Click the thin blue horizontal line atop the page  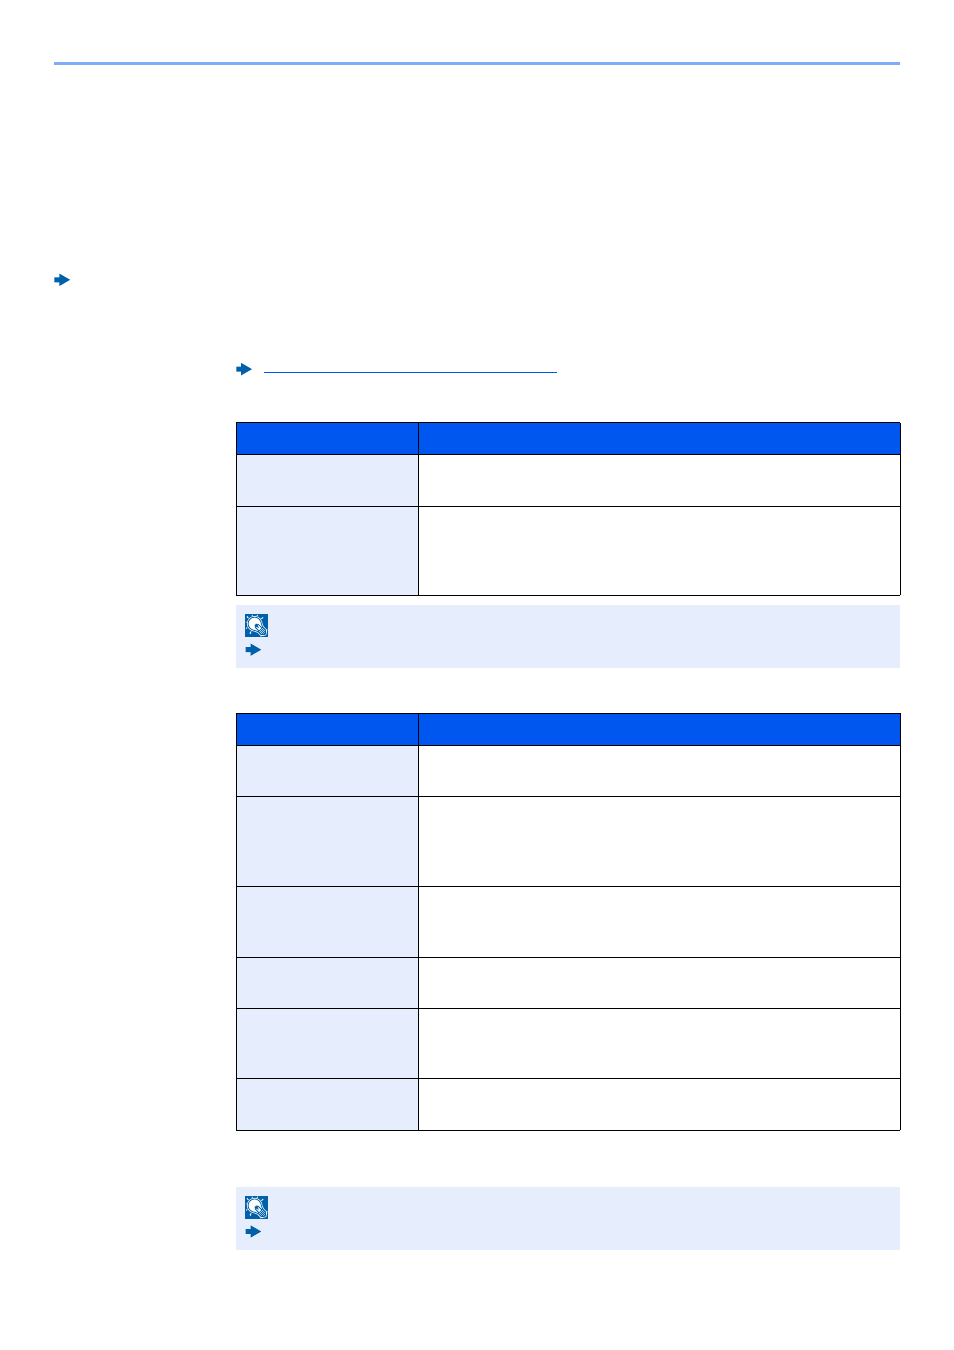coord(477,63)
